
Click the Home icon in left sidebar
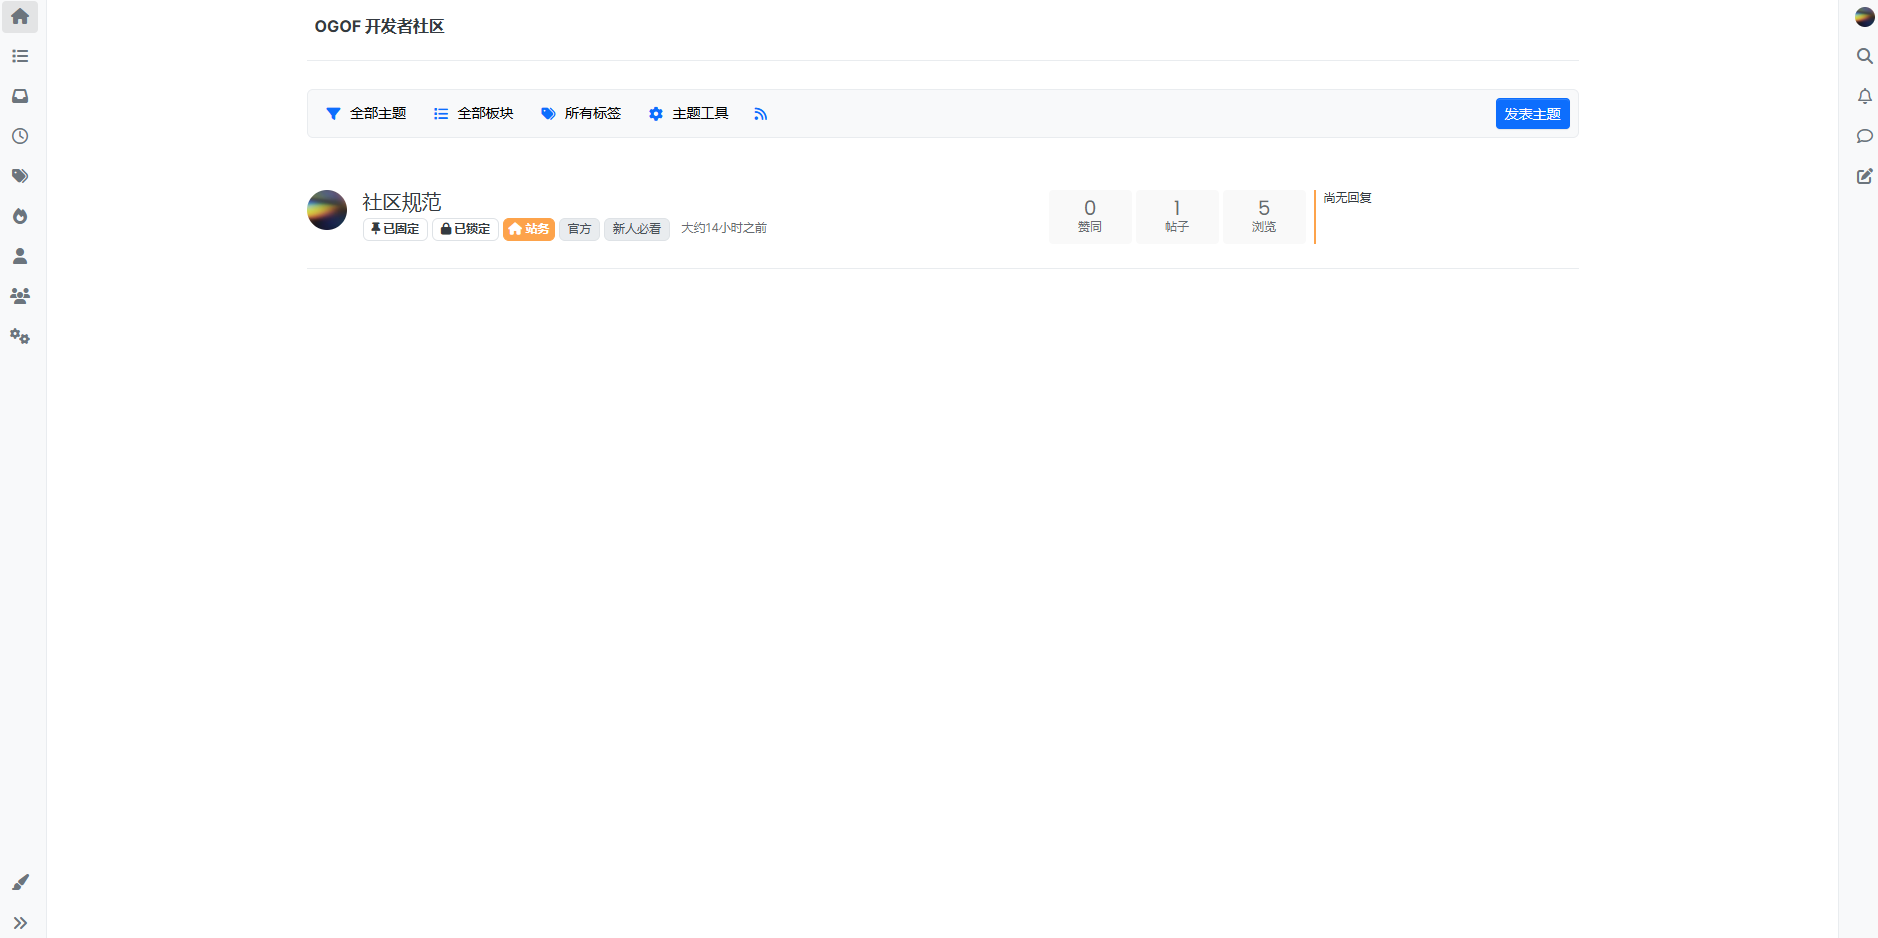(20, 16)
